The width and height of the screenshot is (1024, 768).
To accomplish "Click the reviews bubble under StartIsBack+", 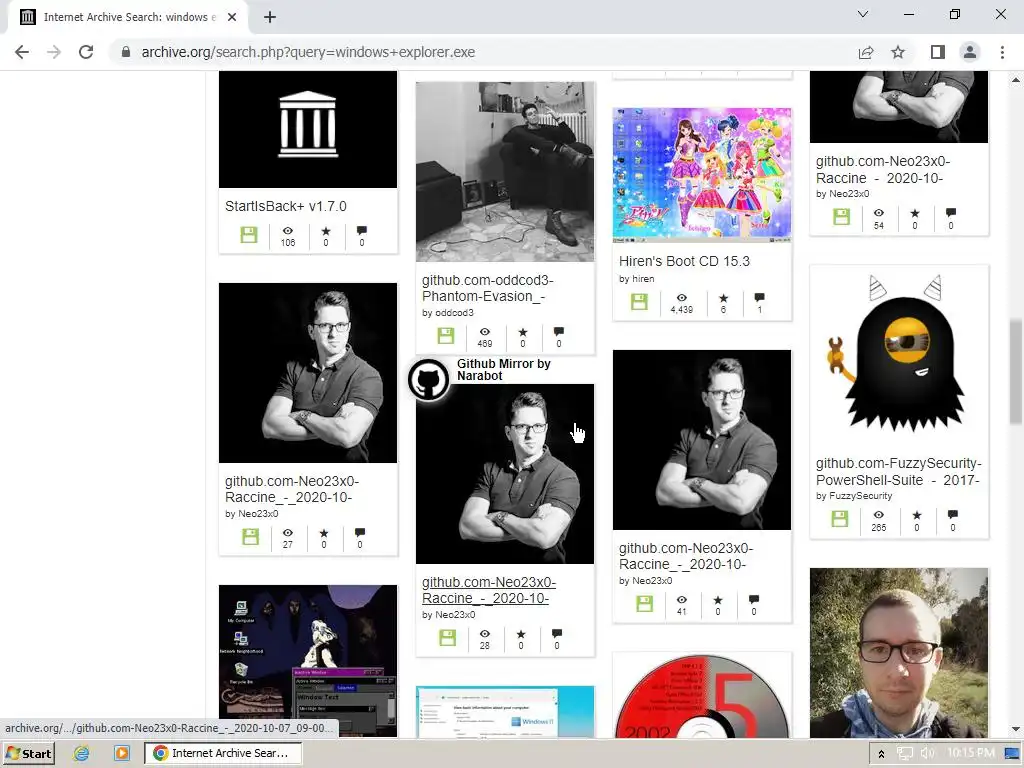I will (x=362, y=231).
